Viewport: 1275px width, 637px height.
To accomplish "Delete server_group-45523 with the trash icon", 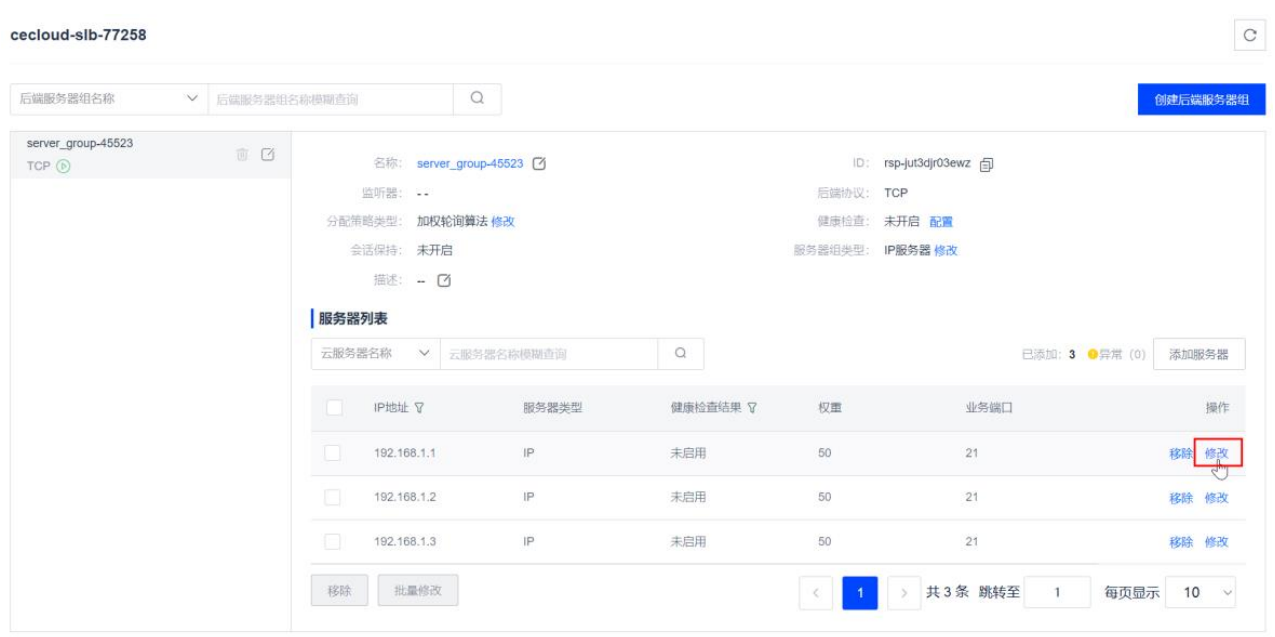I will click(241, 155).
